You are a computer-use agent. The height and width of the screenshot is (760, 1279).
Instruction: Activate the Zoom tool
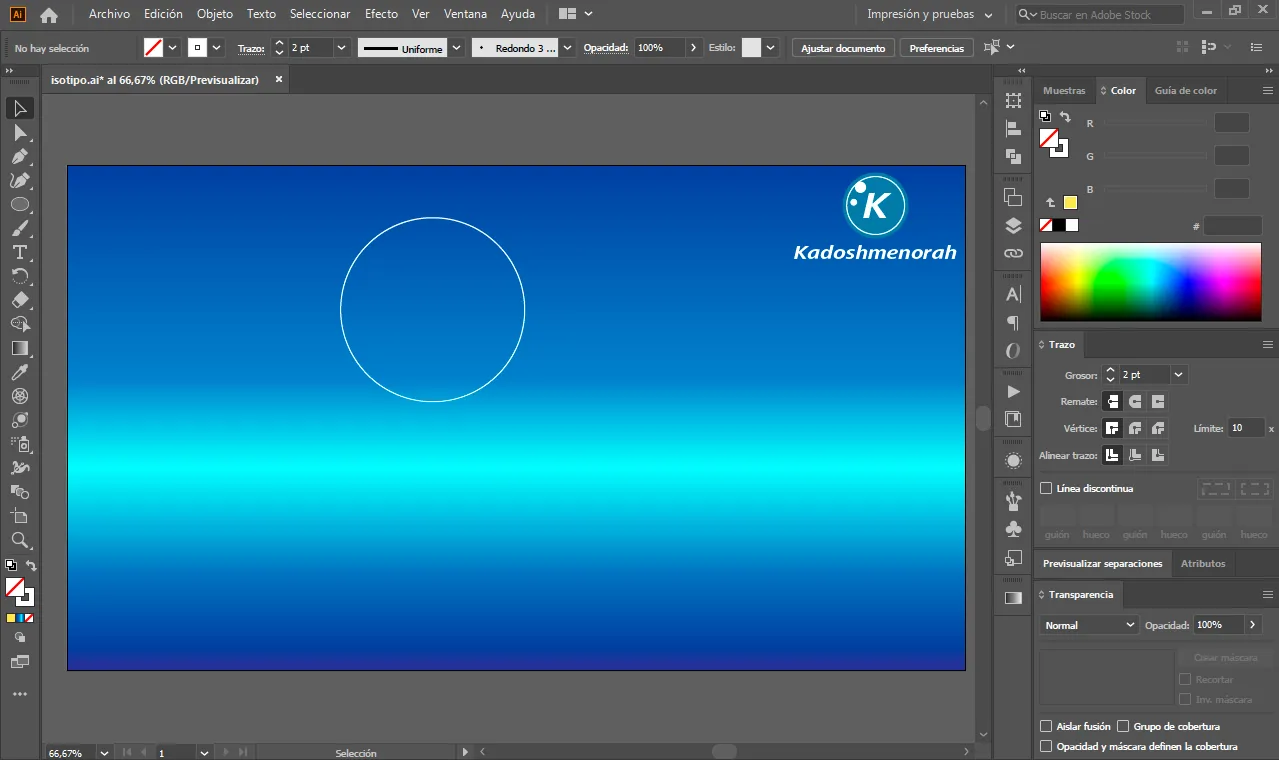point(19,541)
